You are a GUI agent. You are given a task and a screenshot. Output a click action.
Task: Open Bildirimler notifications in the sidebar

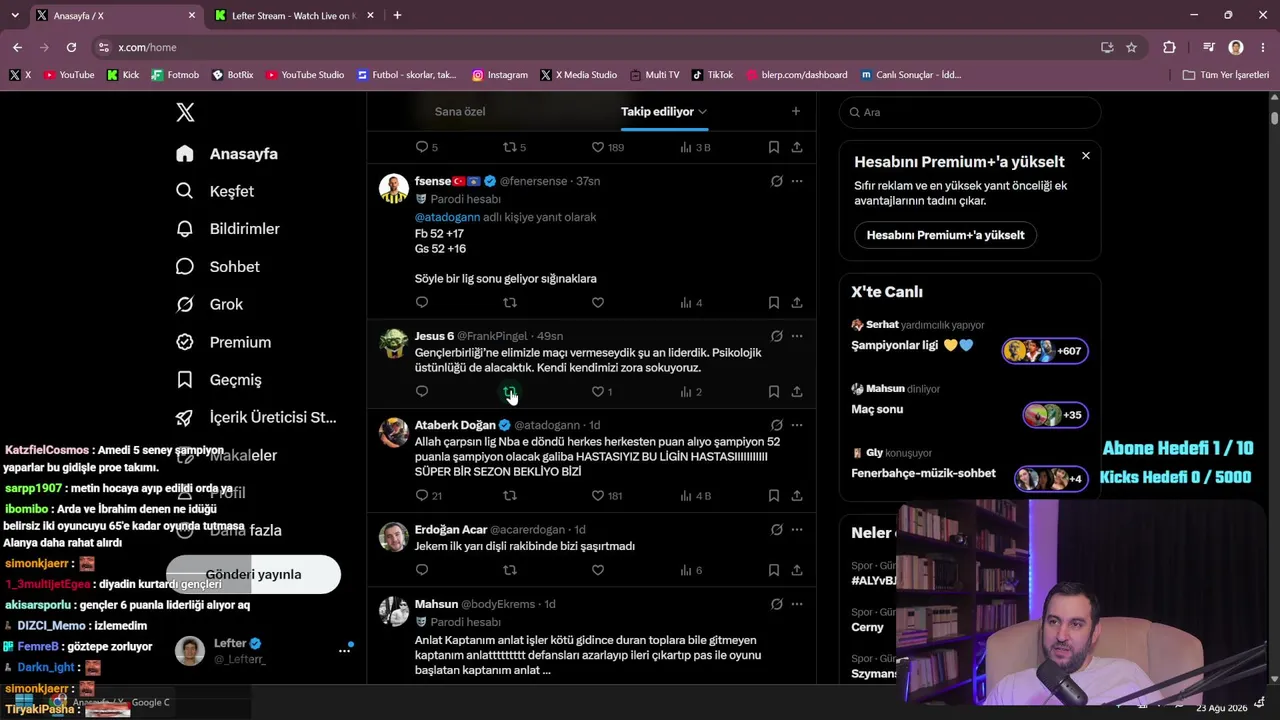(227, 229)
